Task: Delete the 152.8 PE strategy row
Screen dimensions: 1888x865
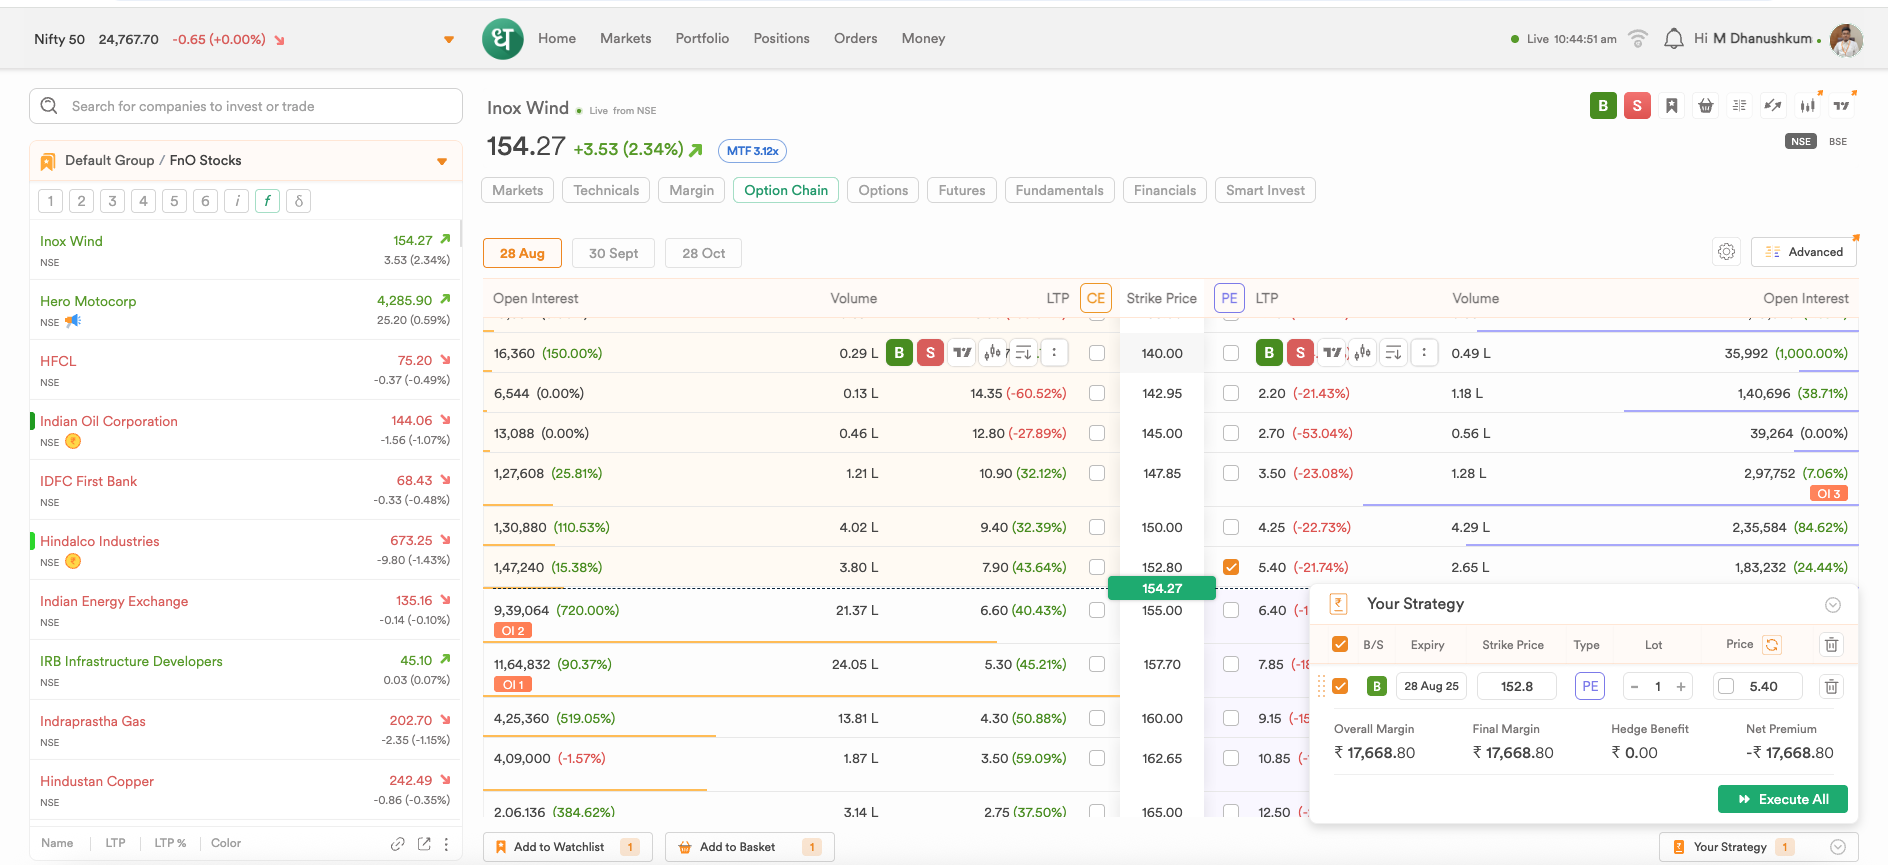Action: click(x=1831, y=686)
